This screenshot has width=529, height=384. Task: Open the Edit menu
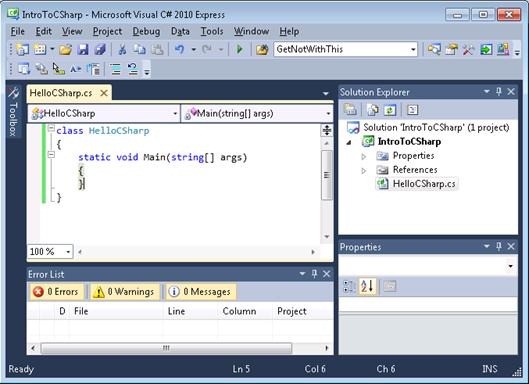[x=44, y=31]
